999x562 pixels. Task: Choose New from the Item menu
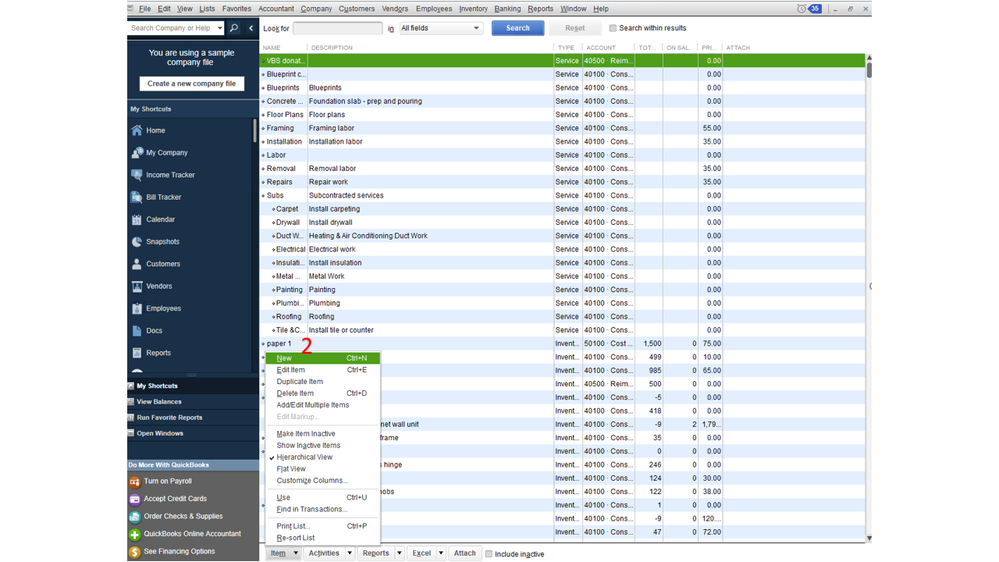click(x=322, y=358)
